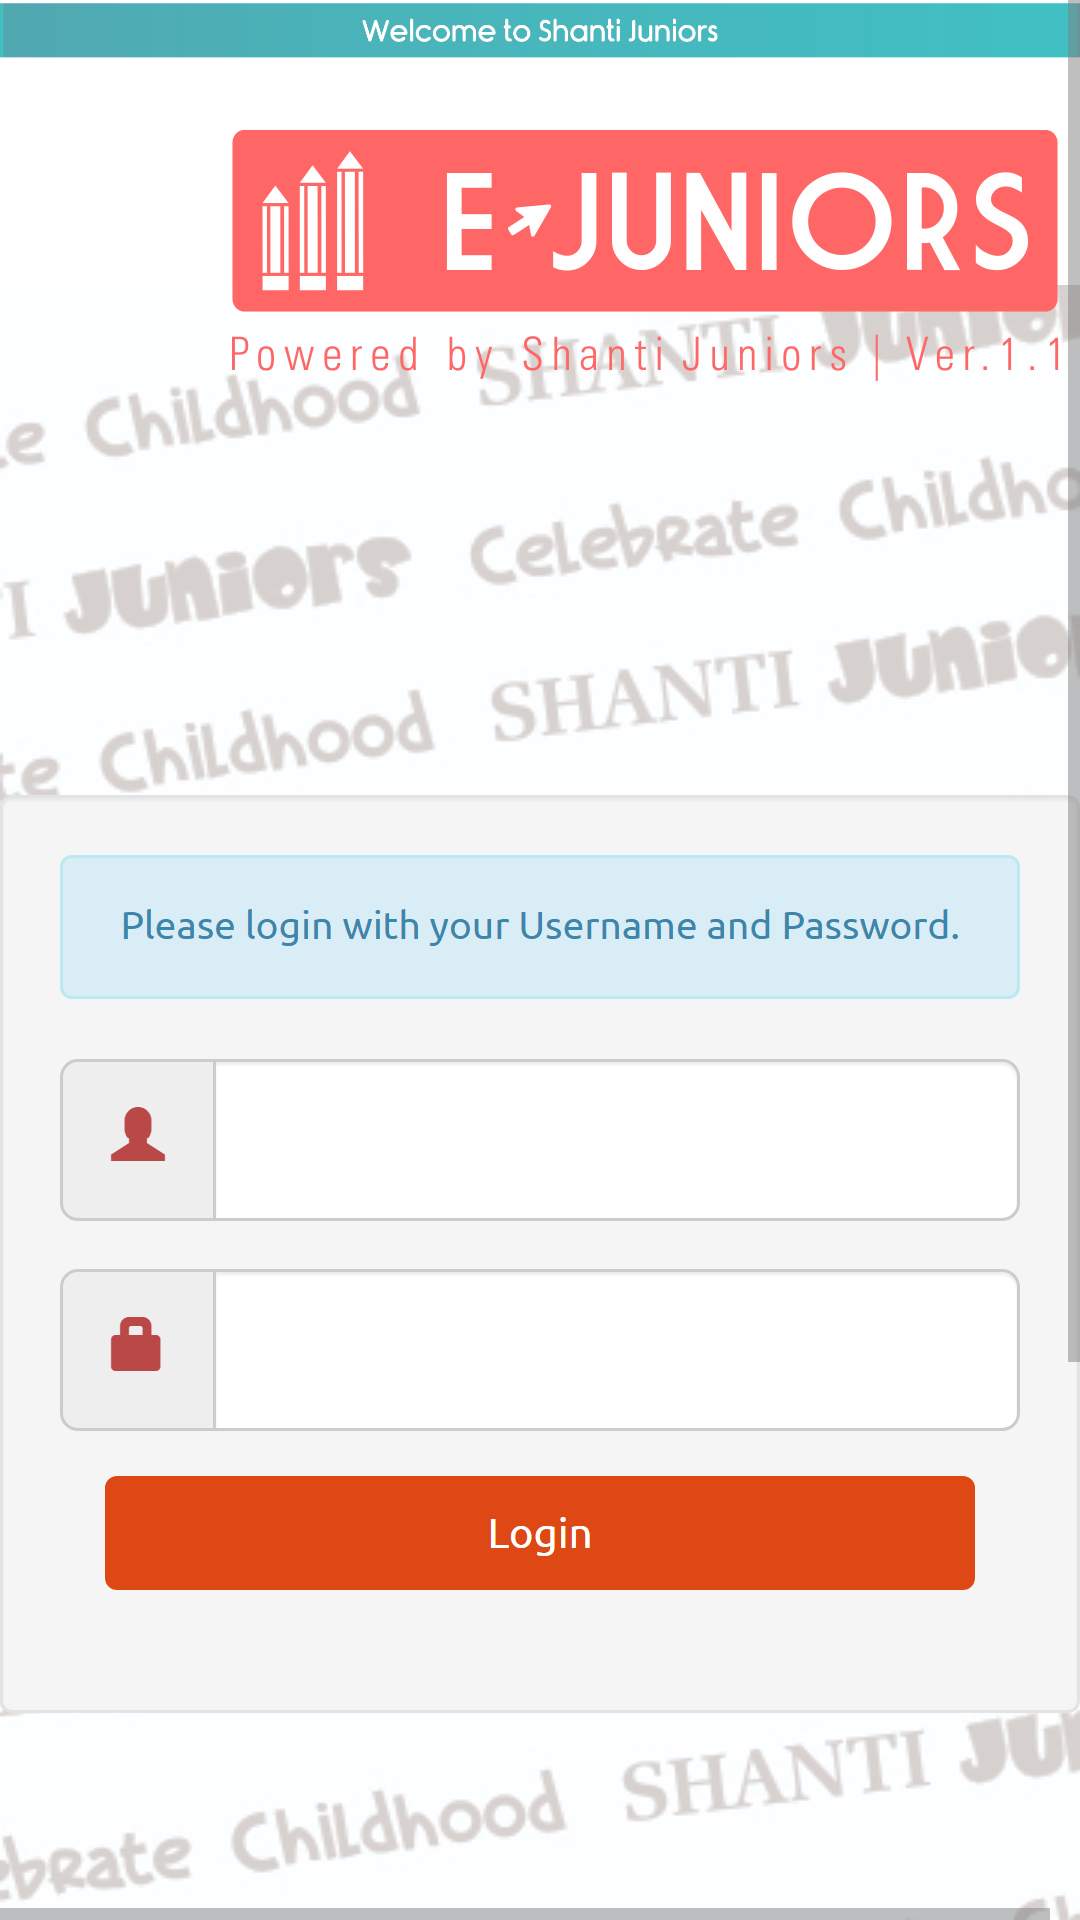Viewport: 1080px width, 1920px height.
Task: Click the middle 'SHANTI' watermark above the login panel
Action: [645, 697]
